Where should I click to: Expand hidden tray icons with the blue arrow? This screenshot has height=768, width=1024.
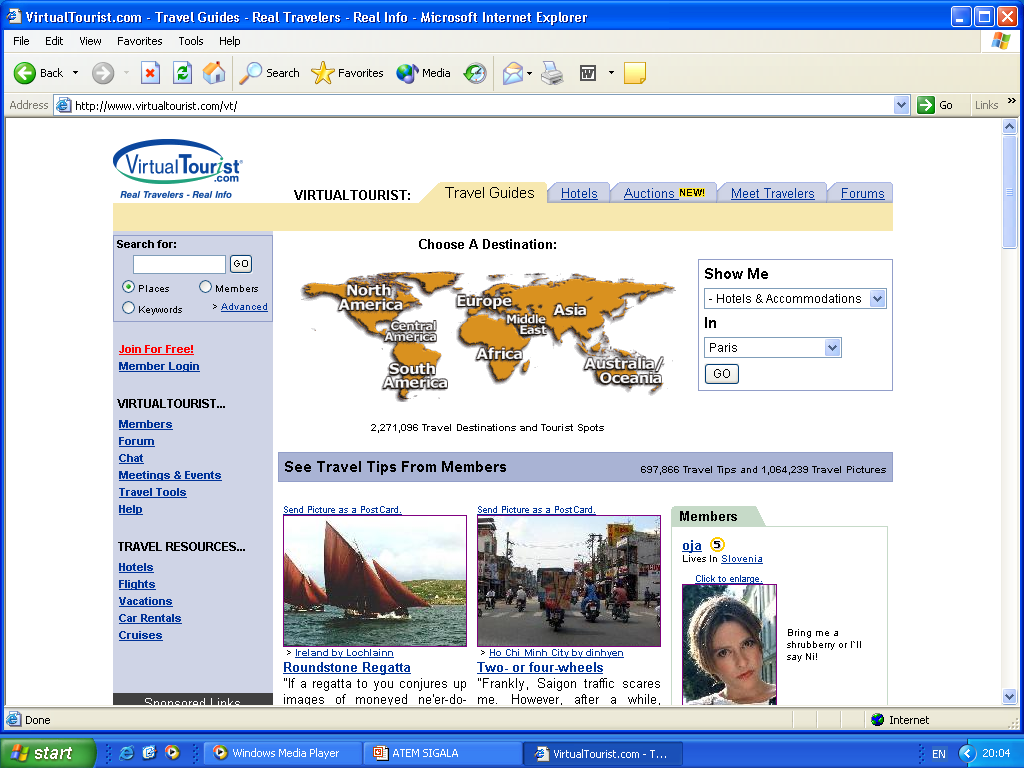tap(967, 754)
